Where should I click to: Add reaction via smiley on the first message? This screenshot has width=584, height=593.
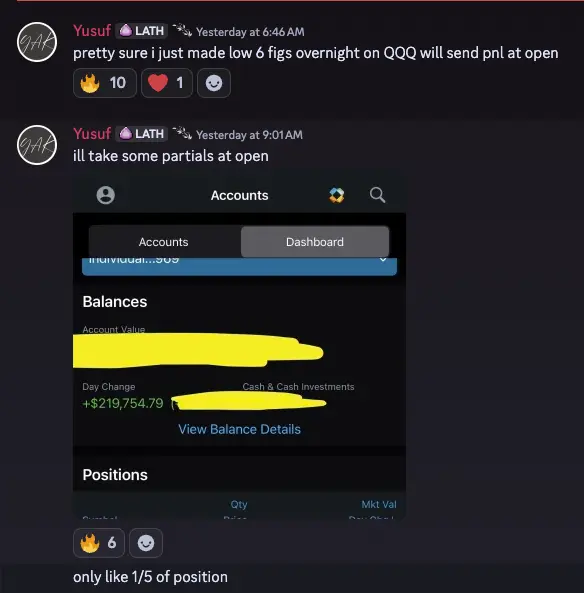click(214, 83)
